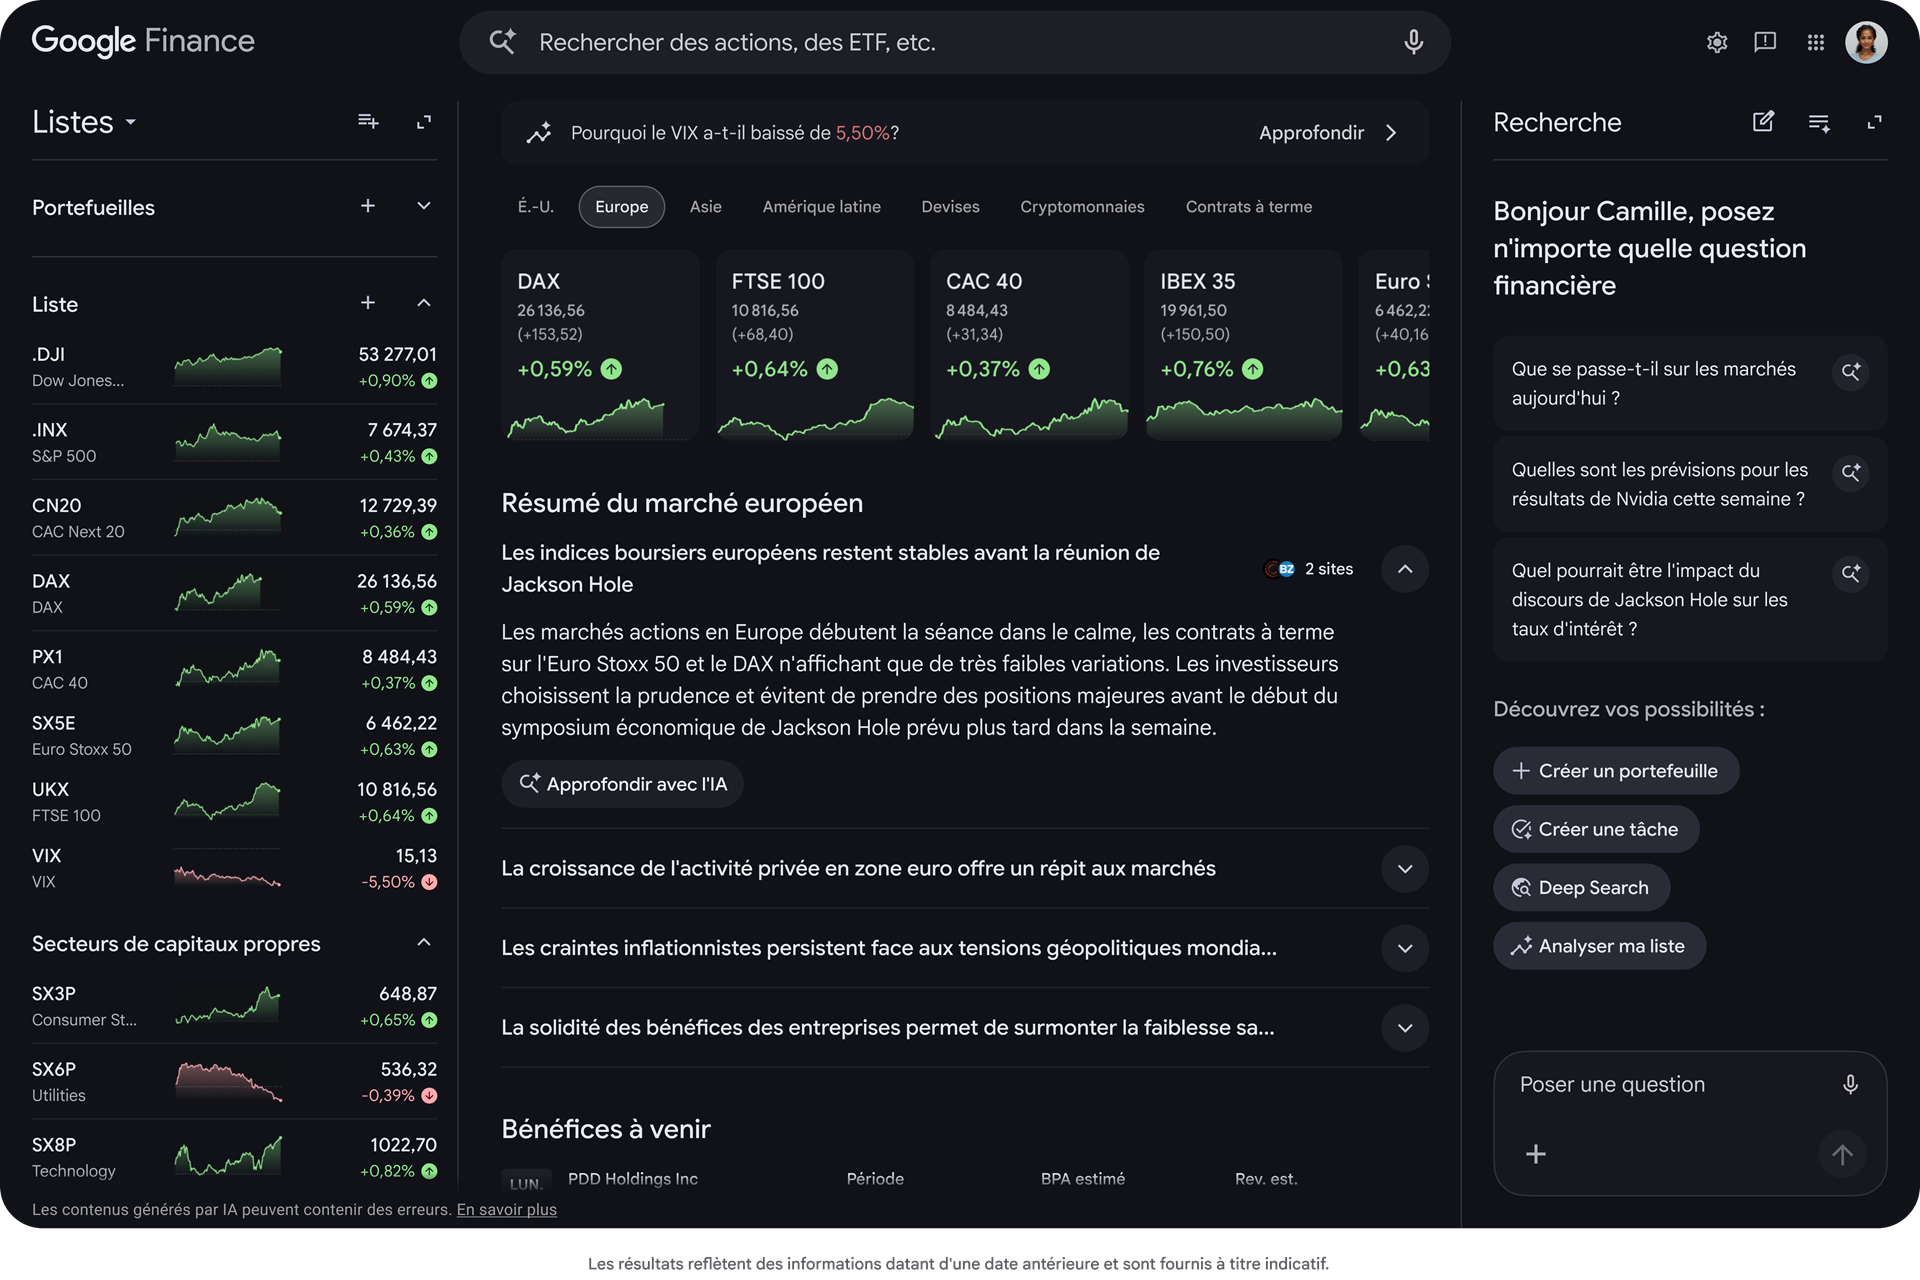Switch to Amérique latine tab

click(822, 207)
